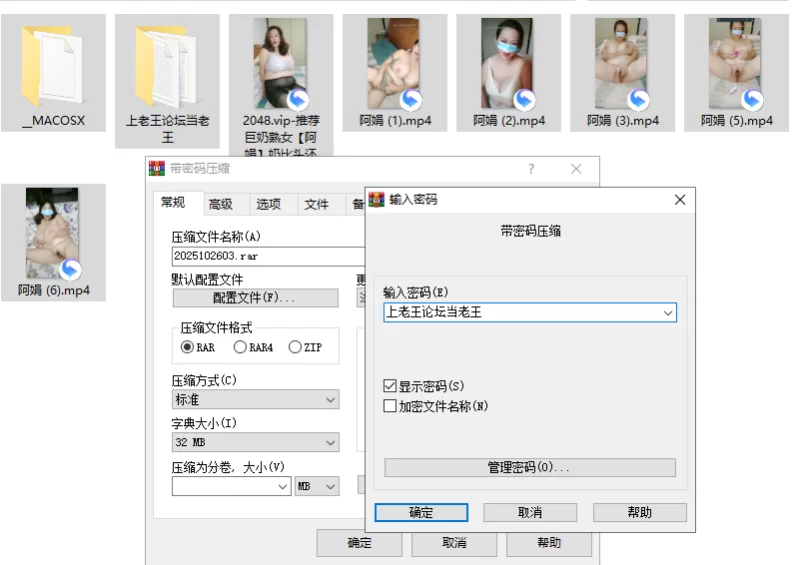
Task: Enable the 加密文件名称(N) checkbox
Action: tap(390, 406)
